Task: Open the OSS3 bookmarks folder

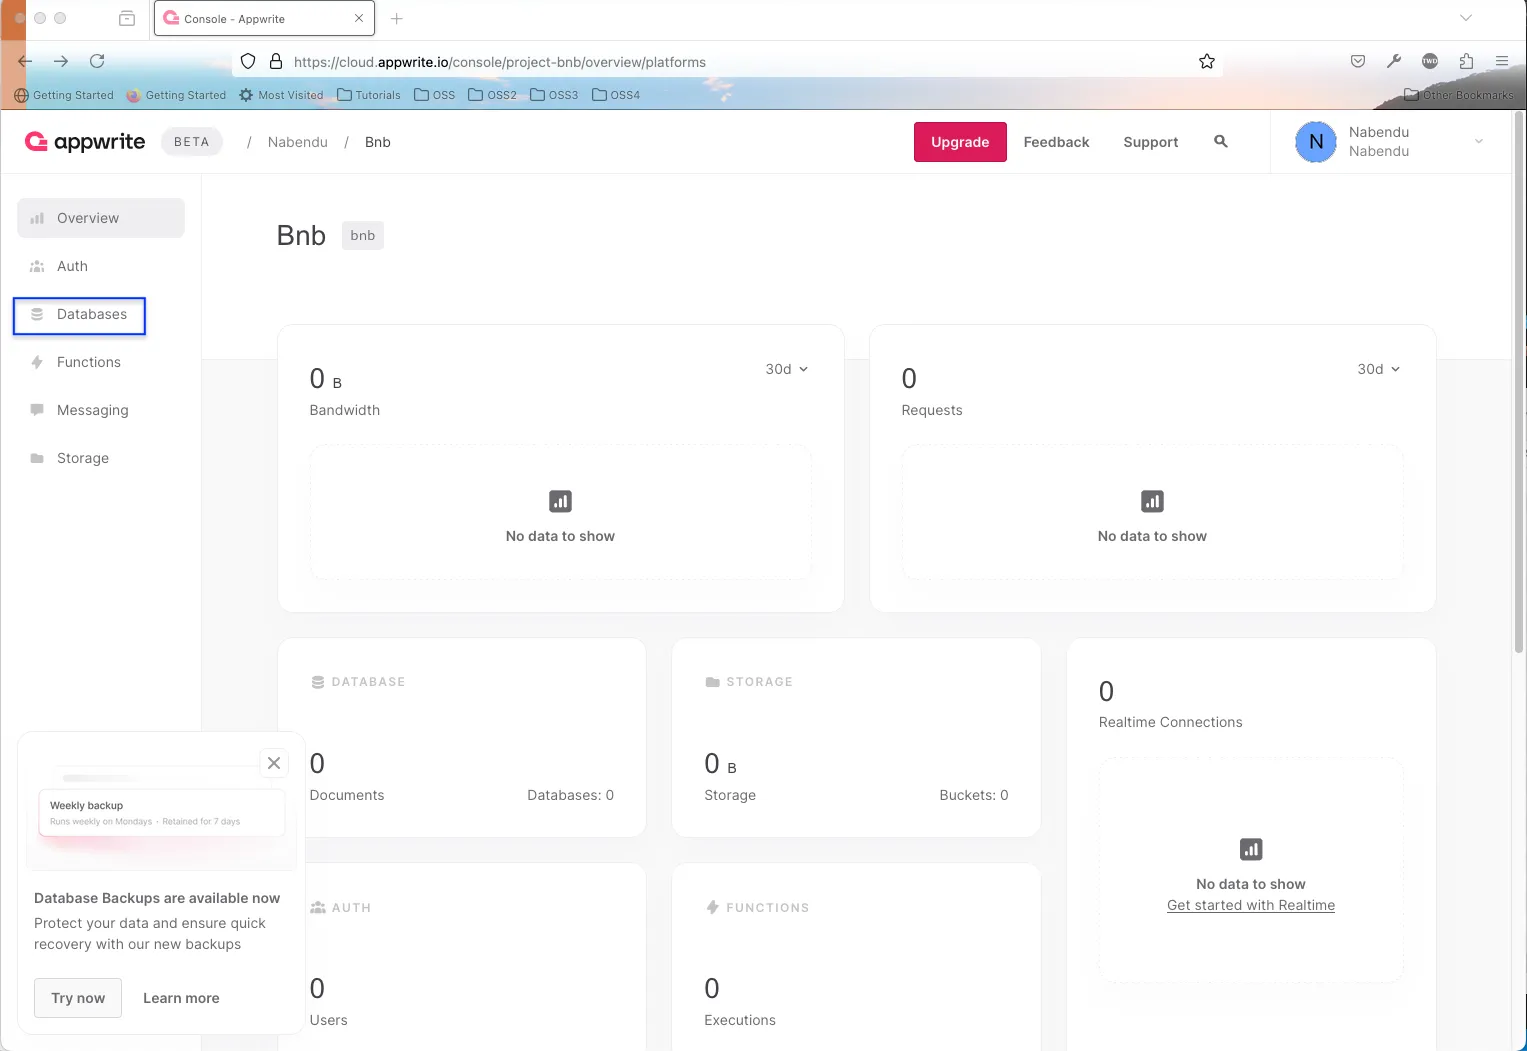Action: click(554, 95)
